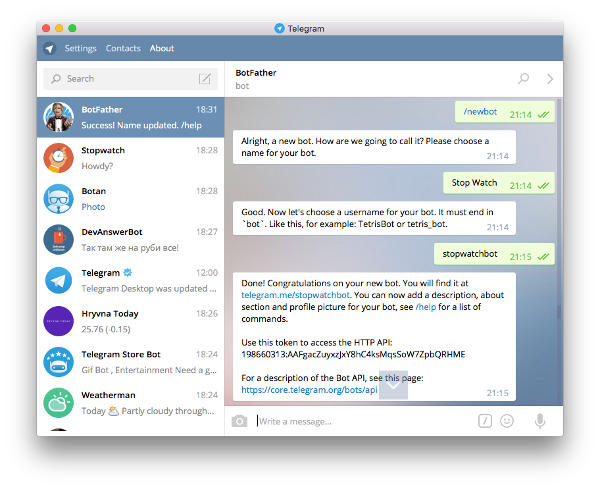Select the BotFather chat in the list
Screen dimensions: 600x489
[x=130, y=117]
